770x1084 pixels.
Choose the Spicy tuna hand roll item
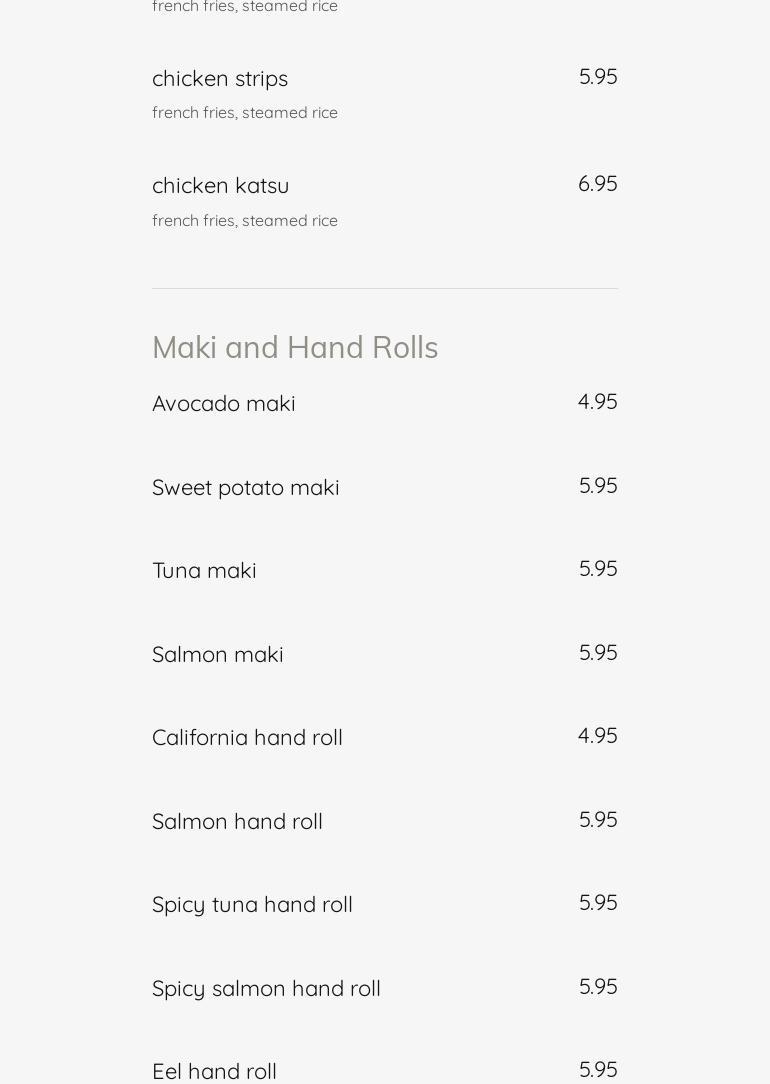coord(252,904)
